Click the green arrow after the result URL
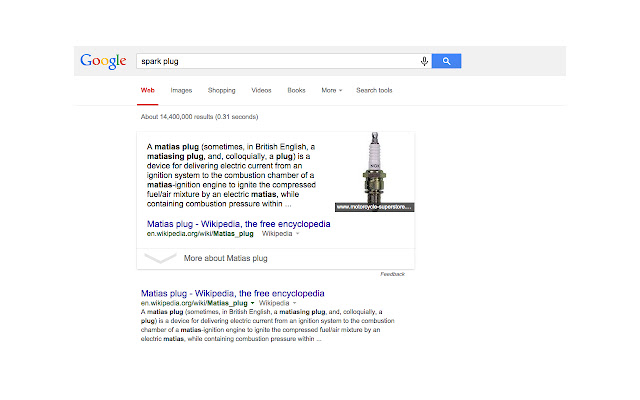640x400 pixels. point(253,302)
